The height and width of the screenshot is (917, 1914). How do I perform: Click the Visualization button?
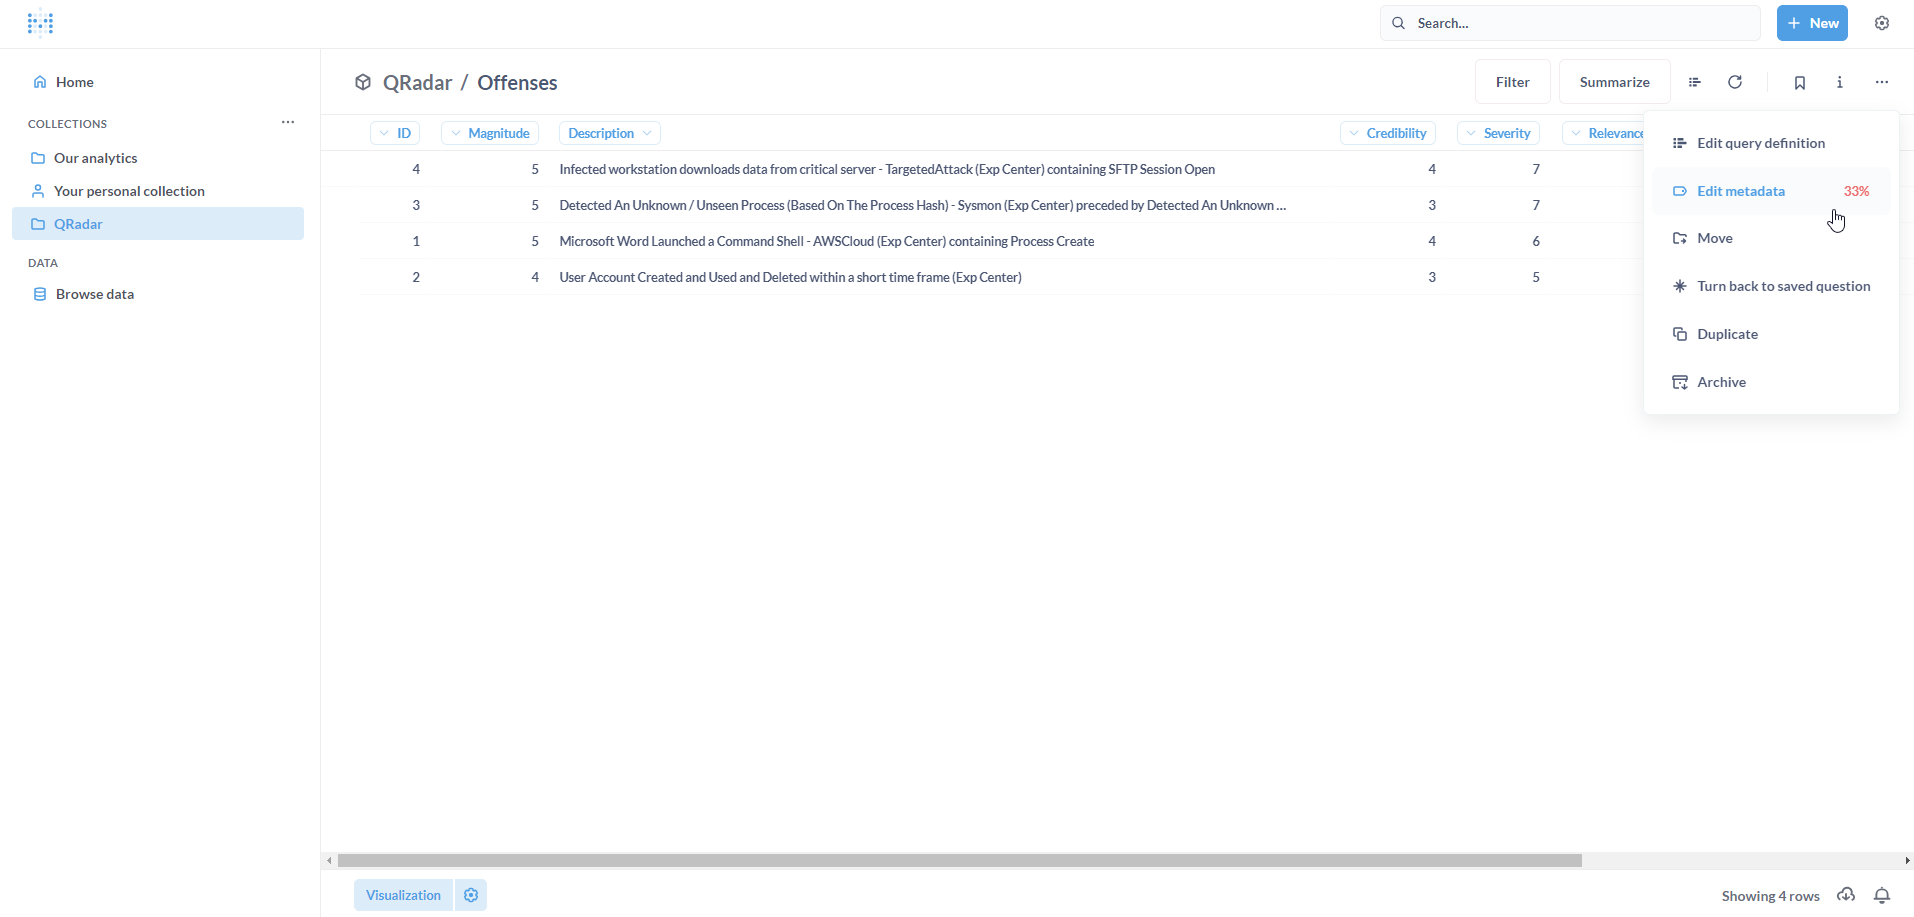[403, 895]
